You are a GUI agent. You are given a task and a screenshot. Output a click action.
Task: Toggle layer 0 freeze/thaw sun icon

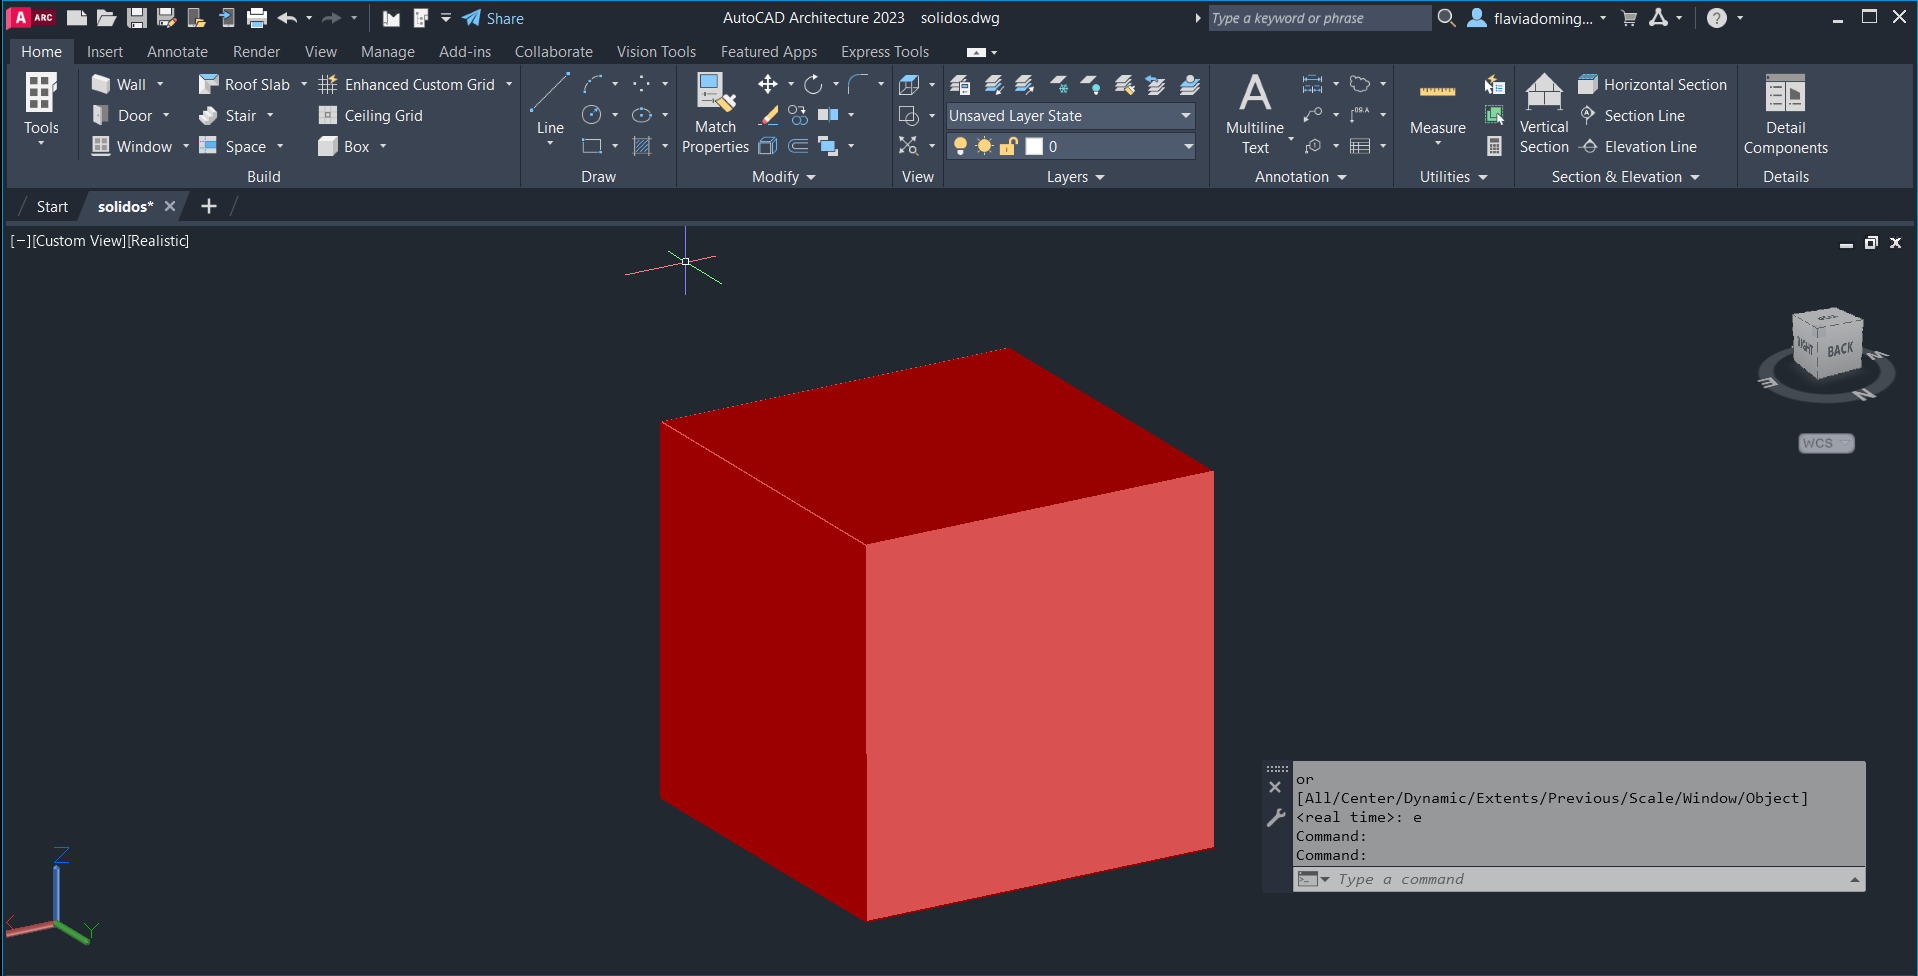[984, 146]
